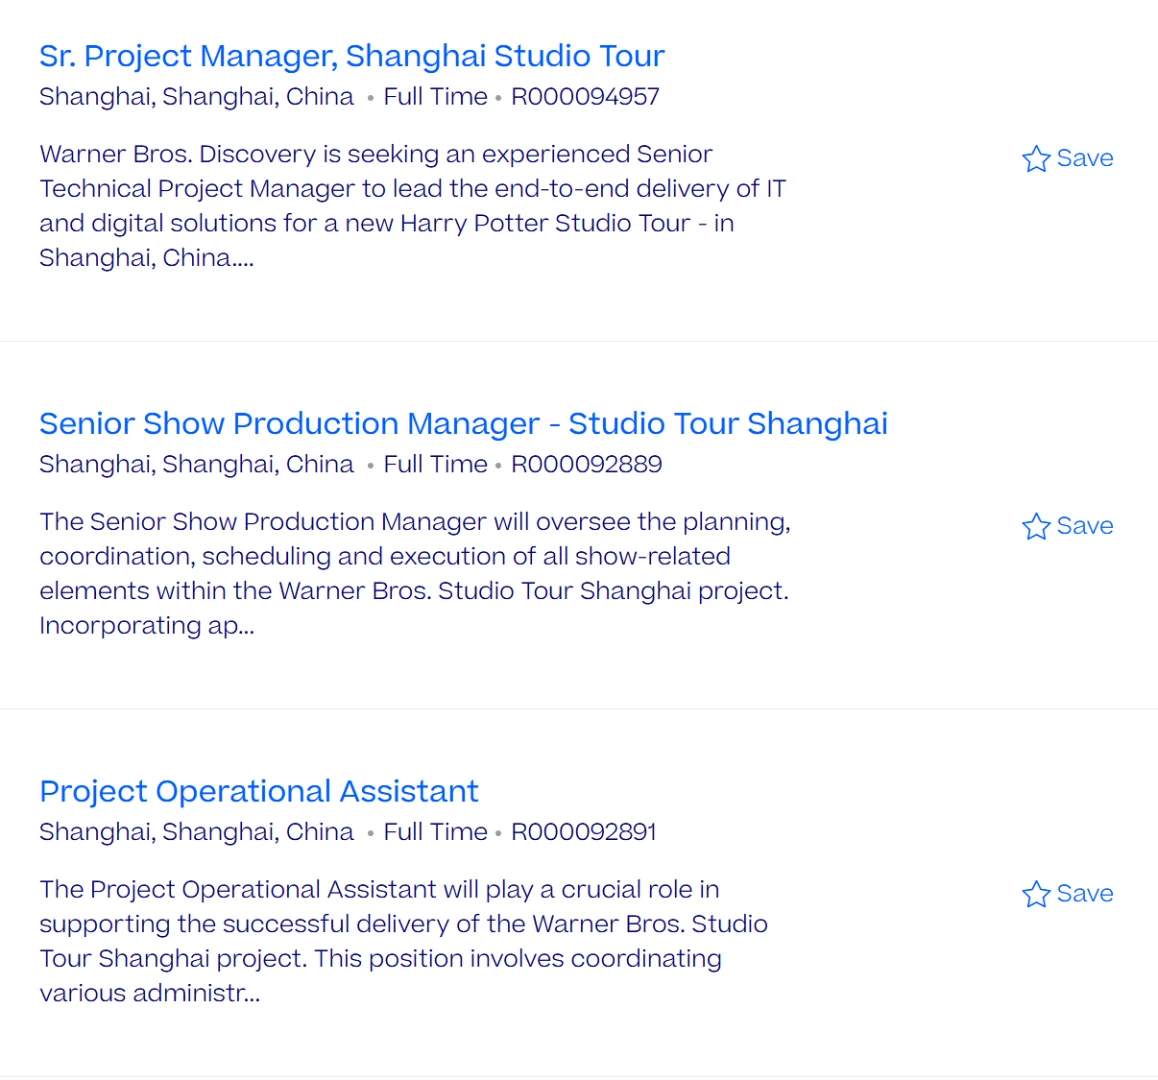Click the star icon for Senior Show Production Manager

click(x=1036, y=527)
